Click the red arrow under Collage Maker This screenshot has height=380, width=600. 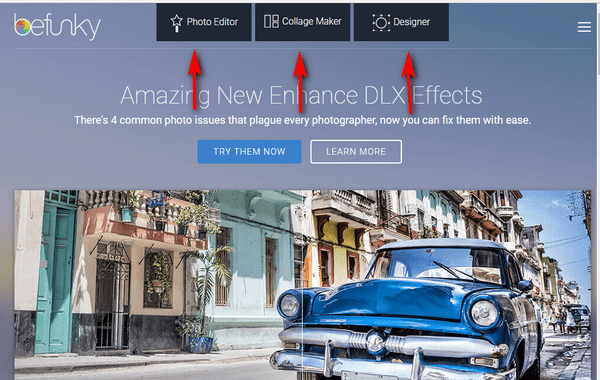(300, 82)
